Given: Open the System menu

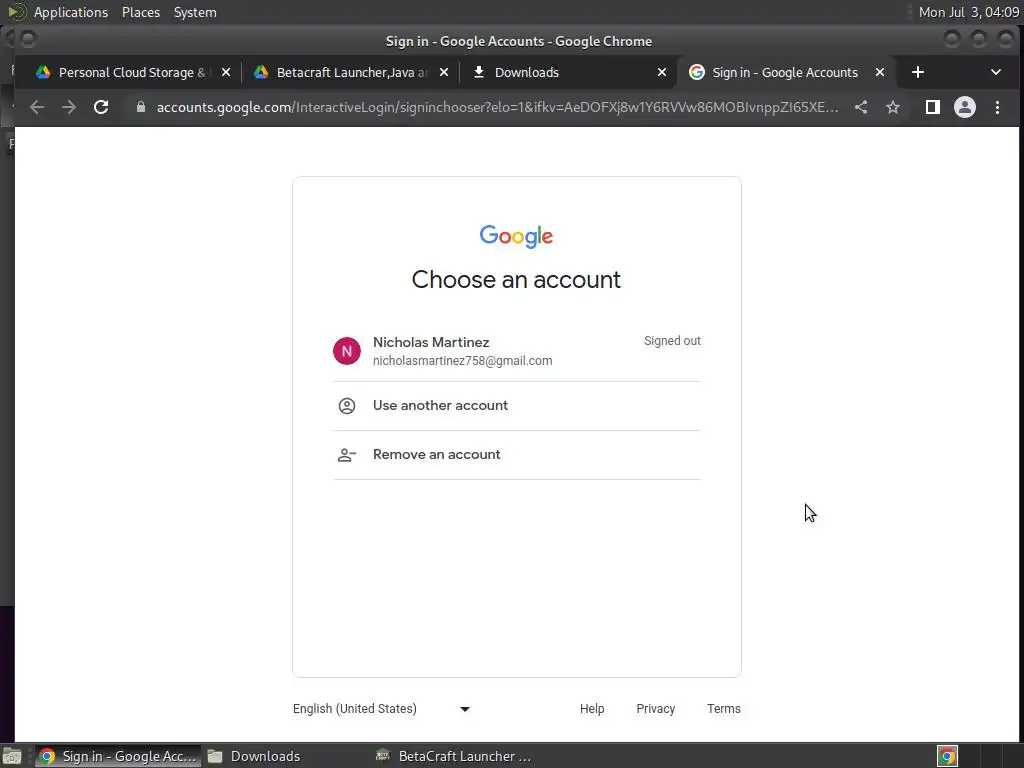Looking at the screenshot, I should click(x=195, y=12).
